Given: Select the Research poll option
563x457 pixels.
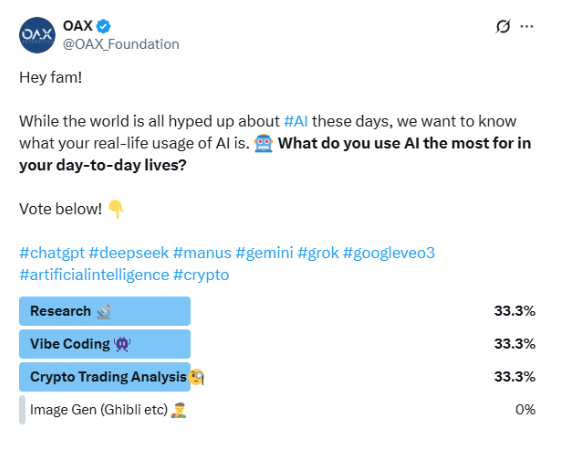Looking at the screenshot, I should [x=277, y=311].
